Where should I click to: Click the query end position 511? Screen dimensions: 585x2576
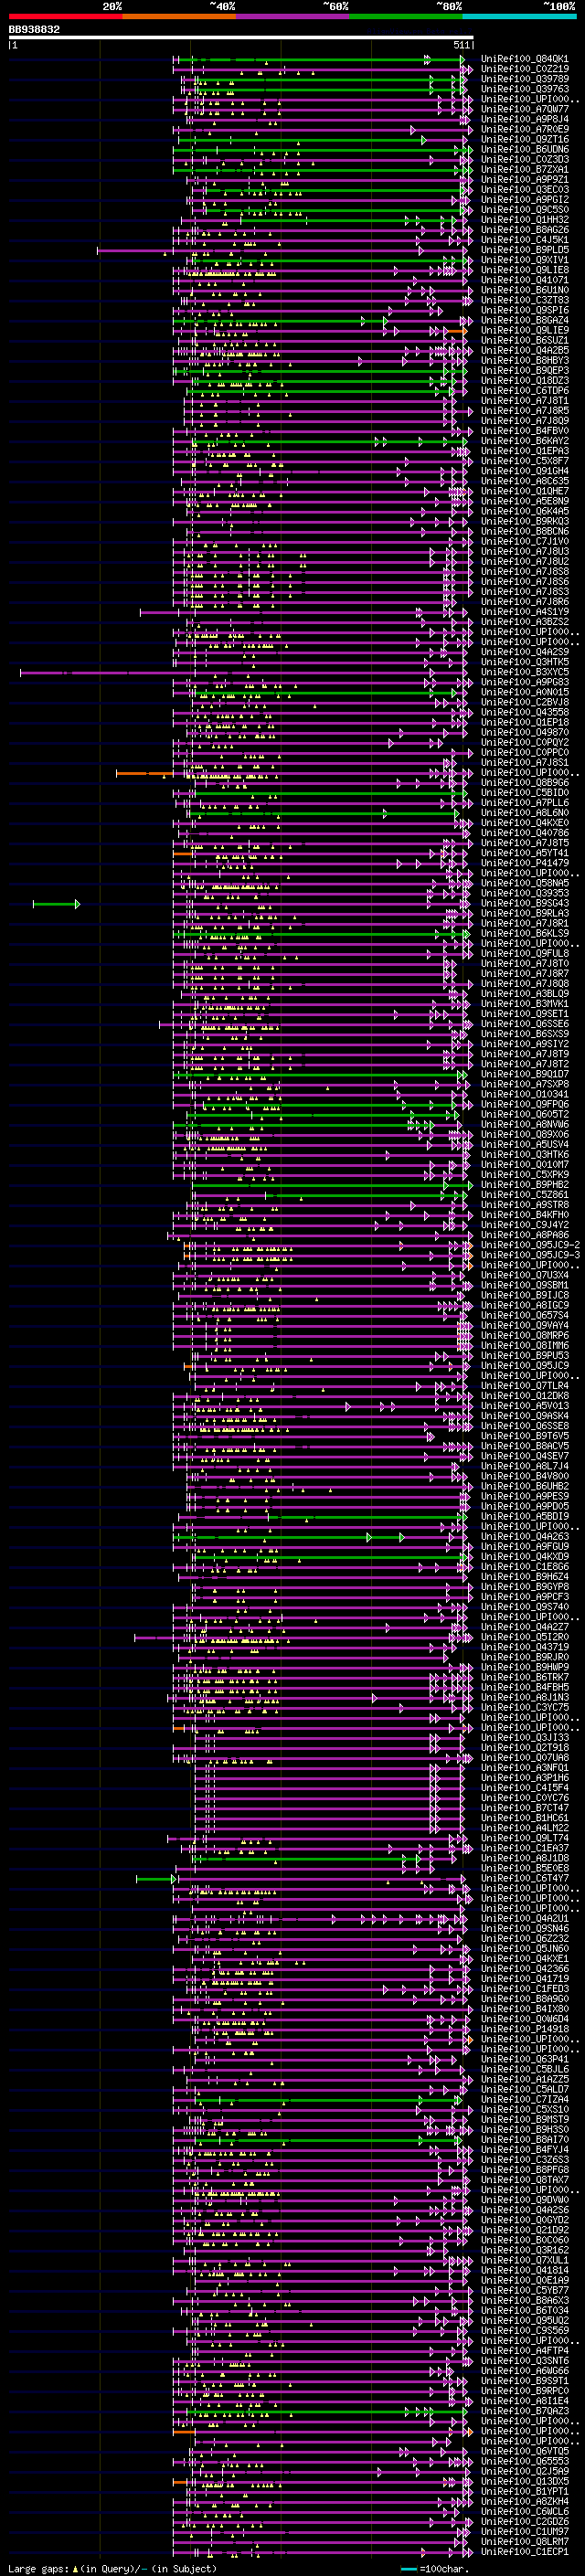461,45
